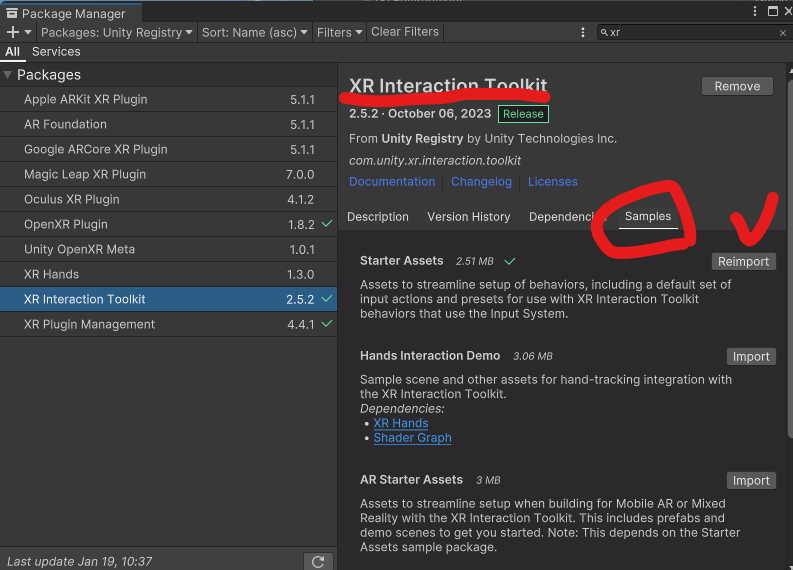Clear the search field with the x icon
The height and width of the screenshot is (570, 793).
(x=782, y=33)
